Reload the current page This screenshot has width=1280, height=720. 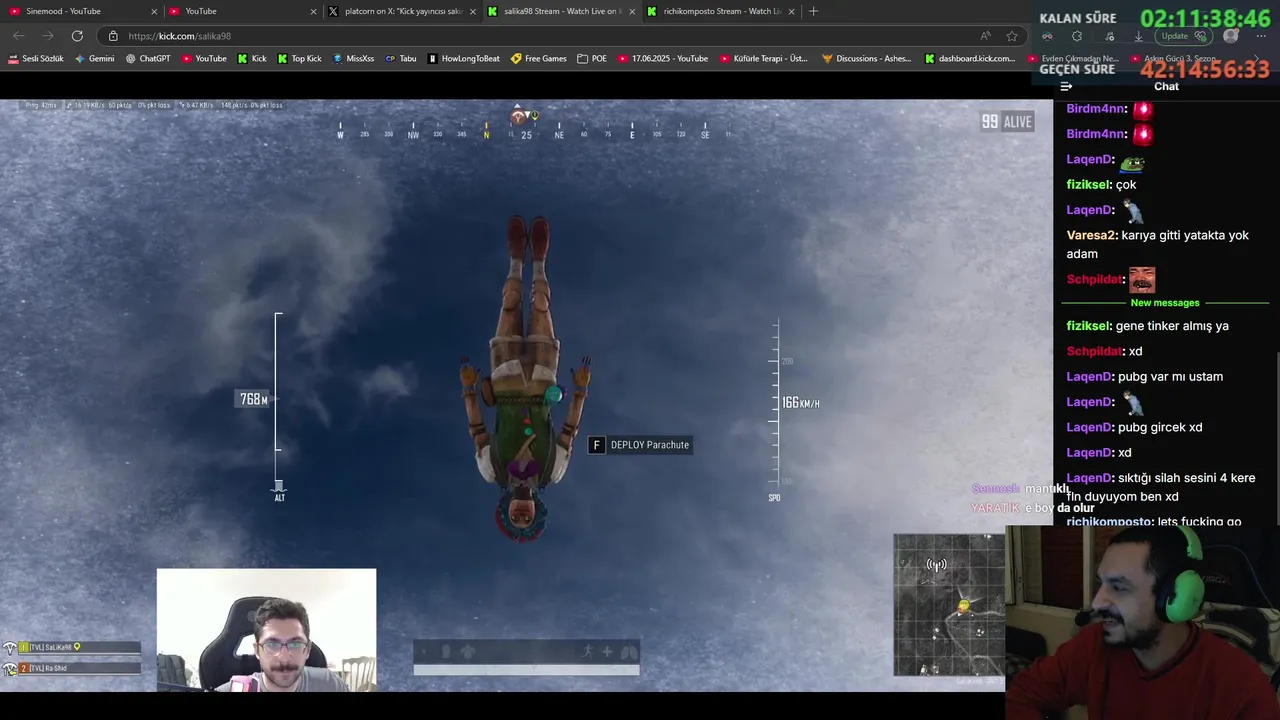coord(77,36)
